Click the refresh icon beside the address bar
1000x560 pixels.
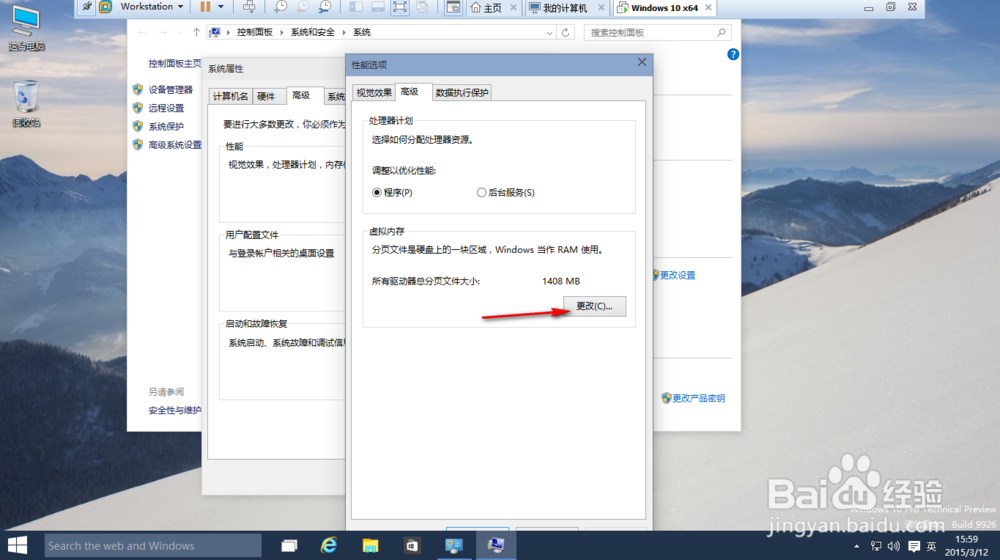pos(565,33)
